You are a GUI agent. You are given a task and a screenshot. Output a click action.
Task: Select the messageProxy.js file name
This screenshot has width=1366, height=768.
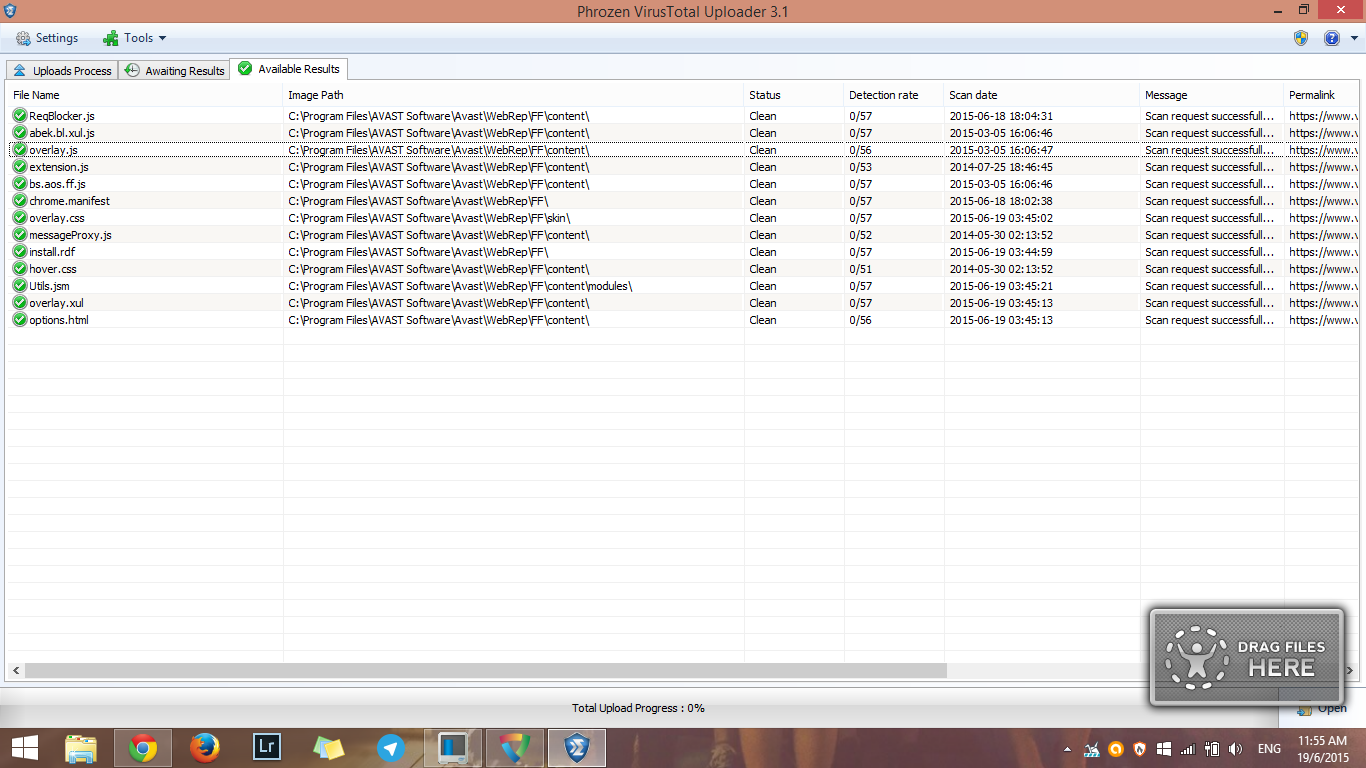pyautogui.click(x=71, y=235)
